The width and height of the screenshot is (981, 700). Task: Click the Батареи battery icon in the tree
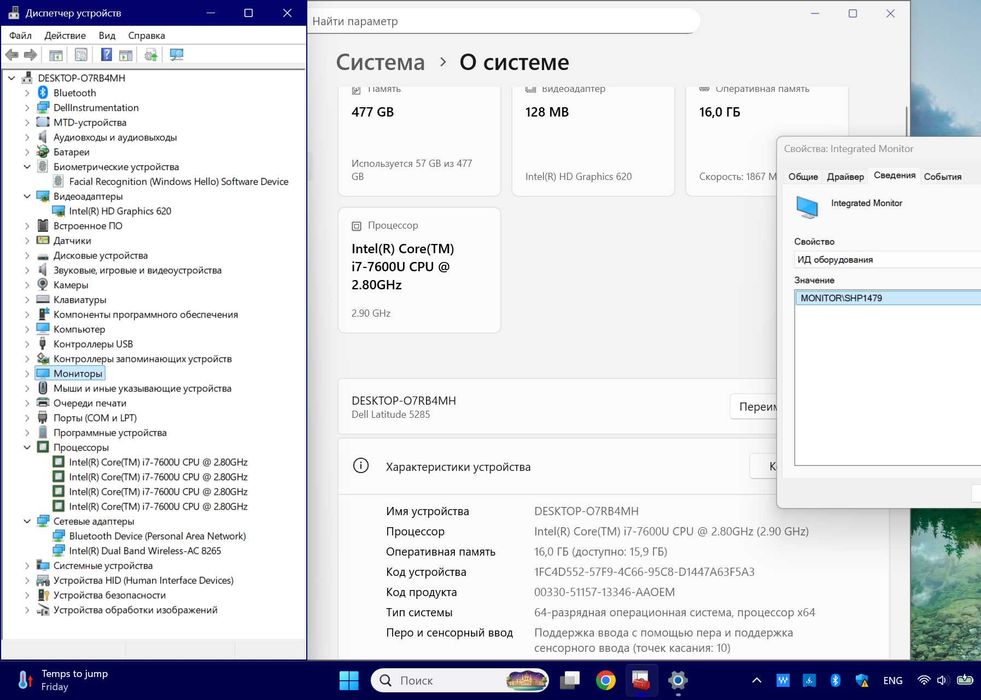[x=43, y=152]
